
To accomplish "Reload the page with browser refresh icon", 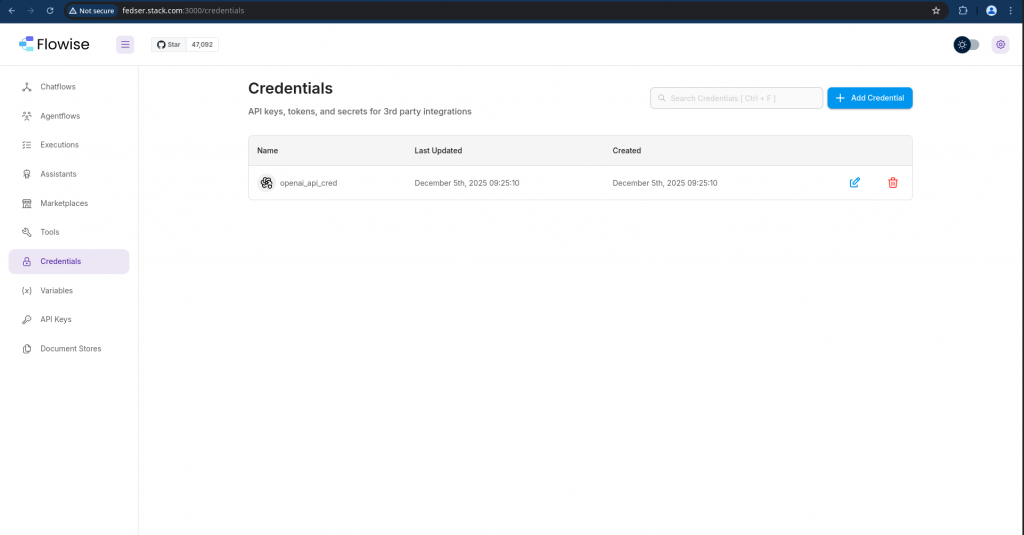I will click(x=50, y=10).
